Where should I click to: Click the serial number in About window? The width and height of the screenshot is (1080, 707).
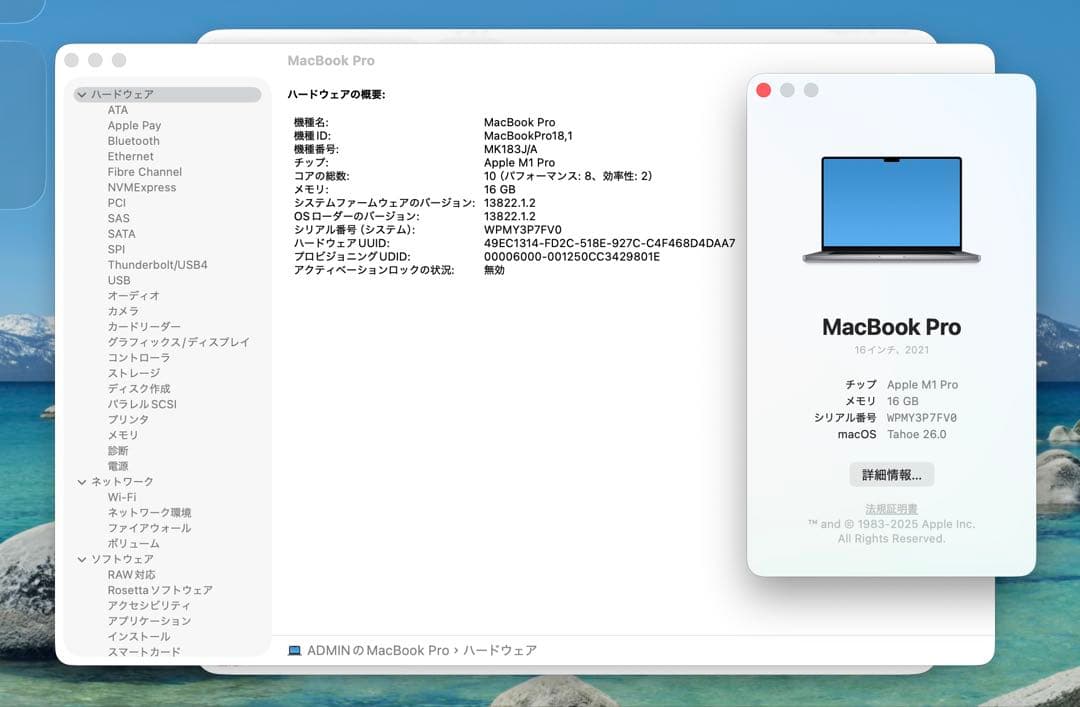(922, 418)
